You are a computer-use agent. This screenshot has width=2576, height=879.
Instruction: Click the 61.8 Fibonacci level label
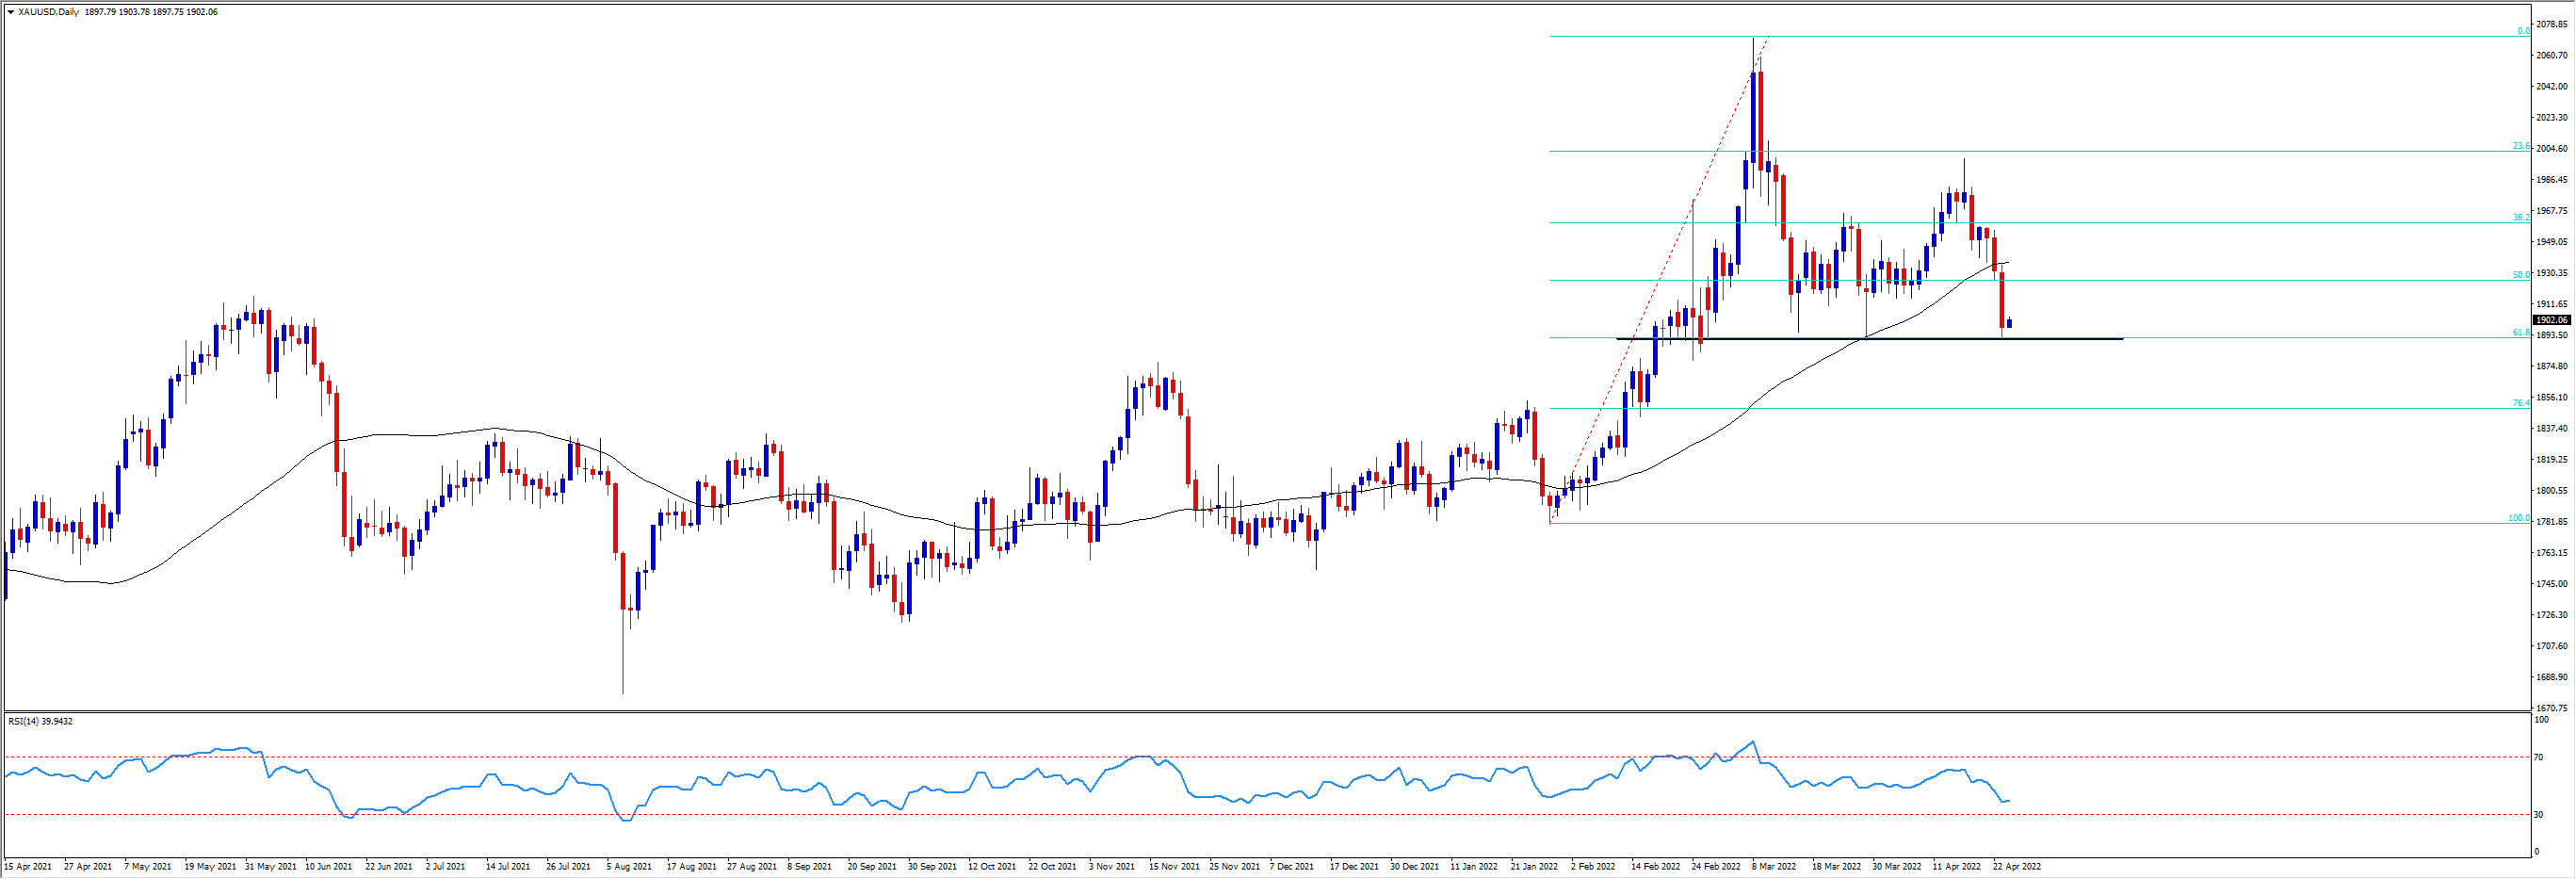click(2521, 333)
